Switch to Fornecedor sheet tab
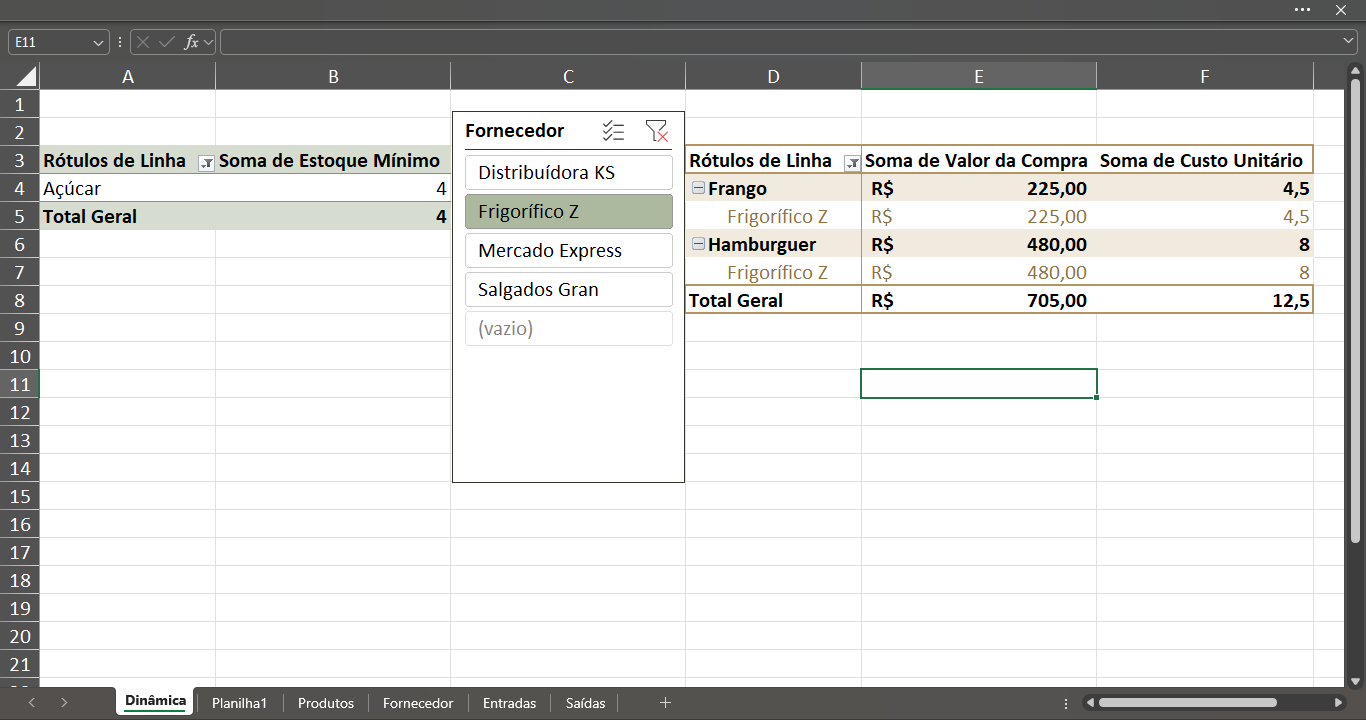The height and width of the screenshot is (720, 1366). 418,703
